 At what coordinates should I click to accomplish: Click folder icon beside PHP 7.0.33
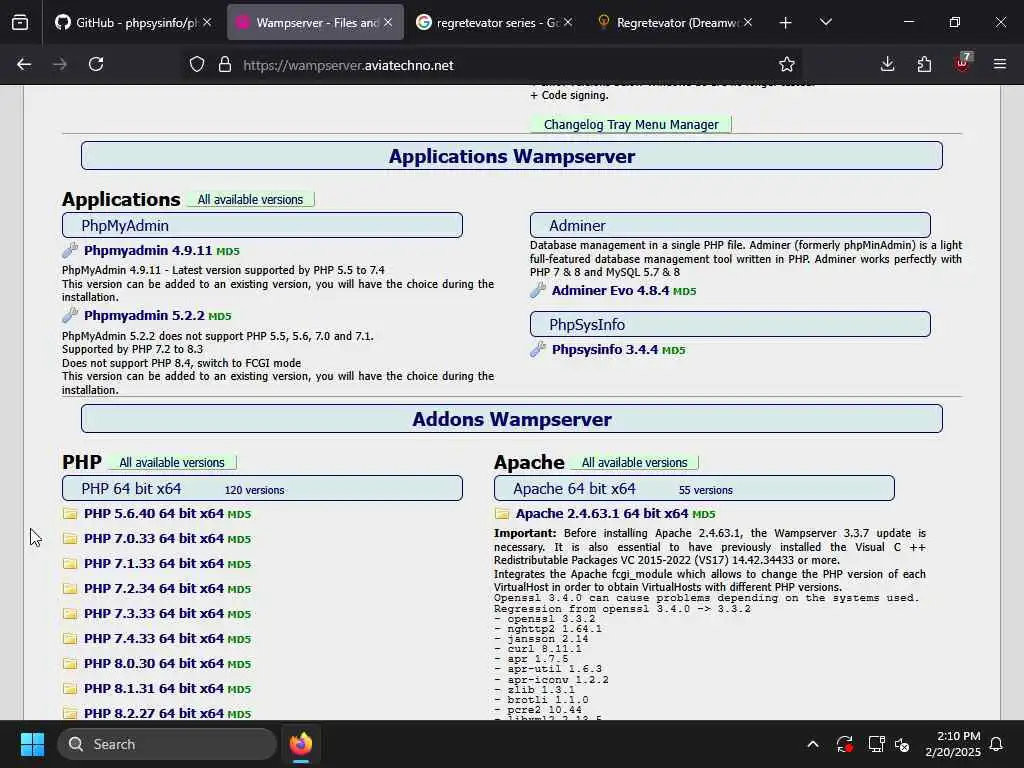click(70, 539)
